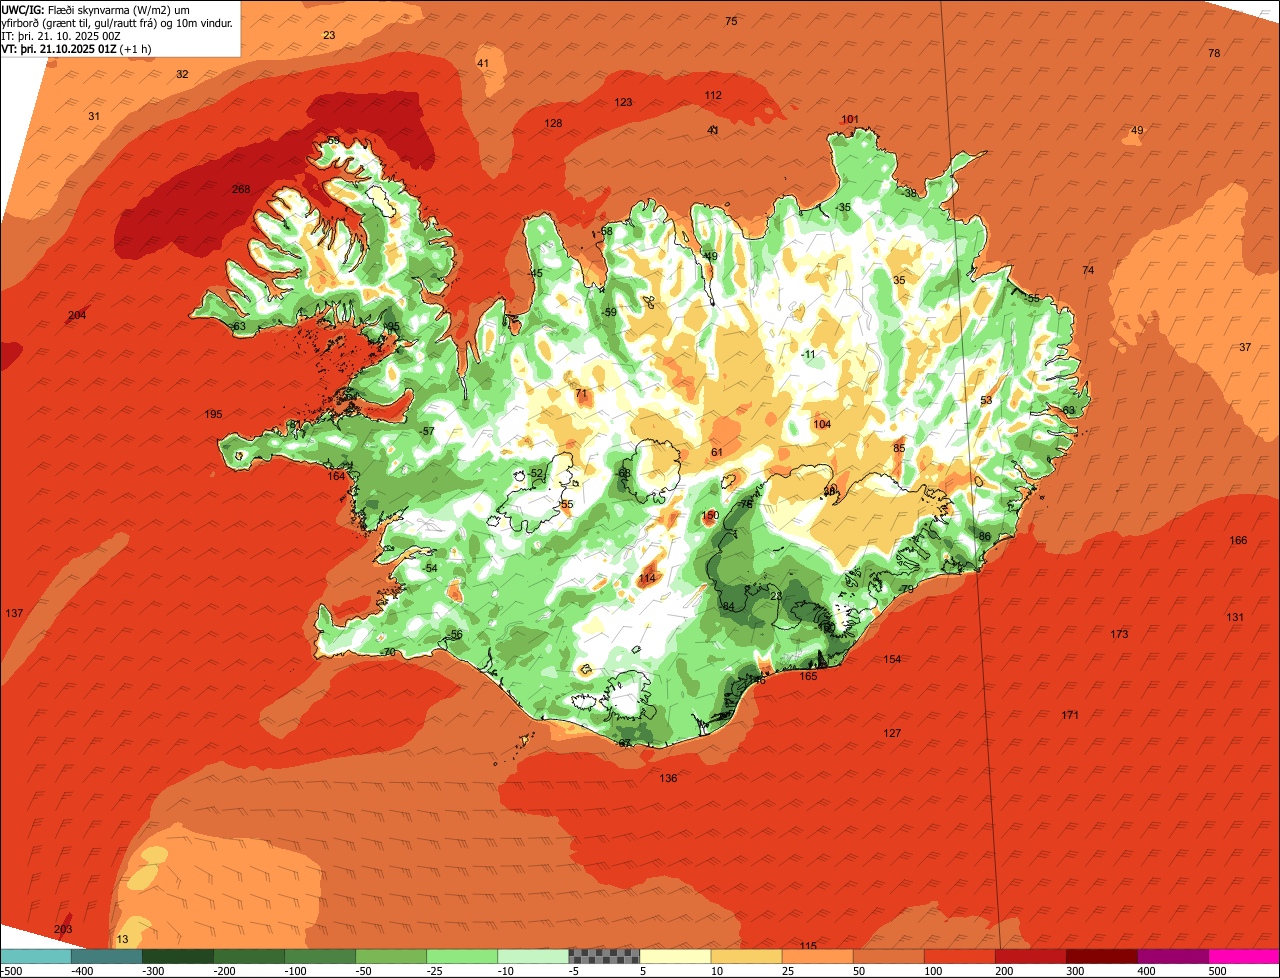Click the 128 value off the north coast

coord(553,123)
